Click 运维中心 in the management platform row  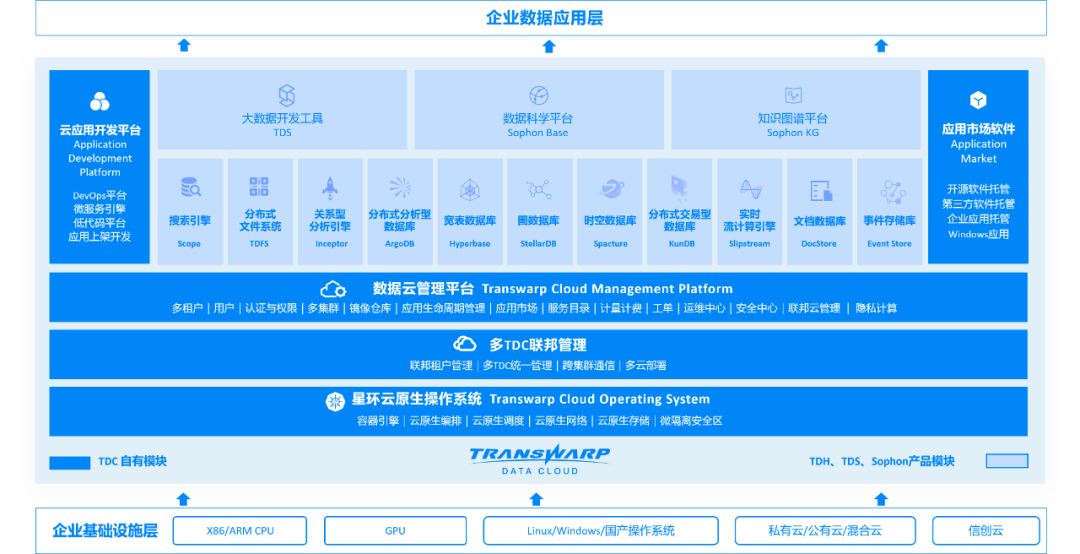704,308
